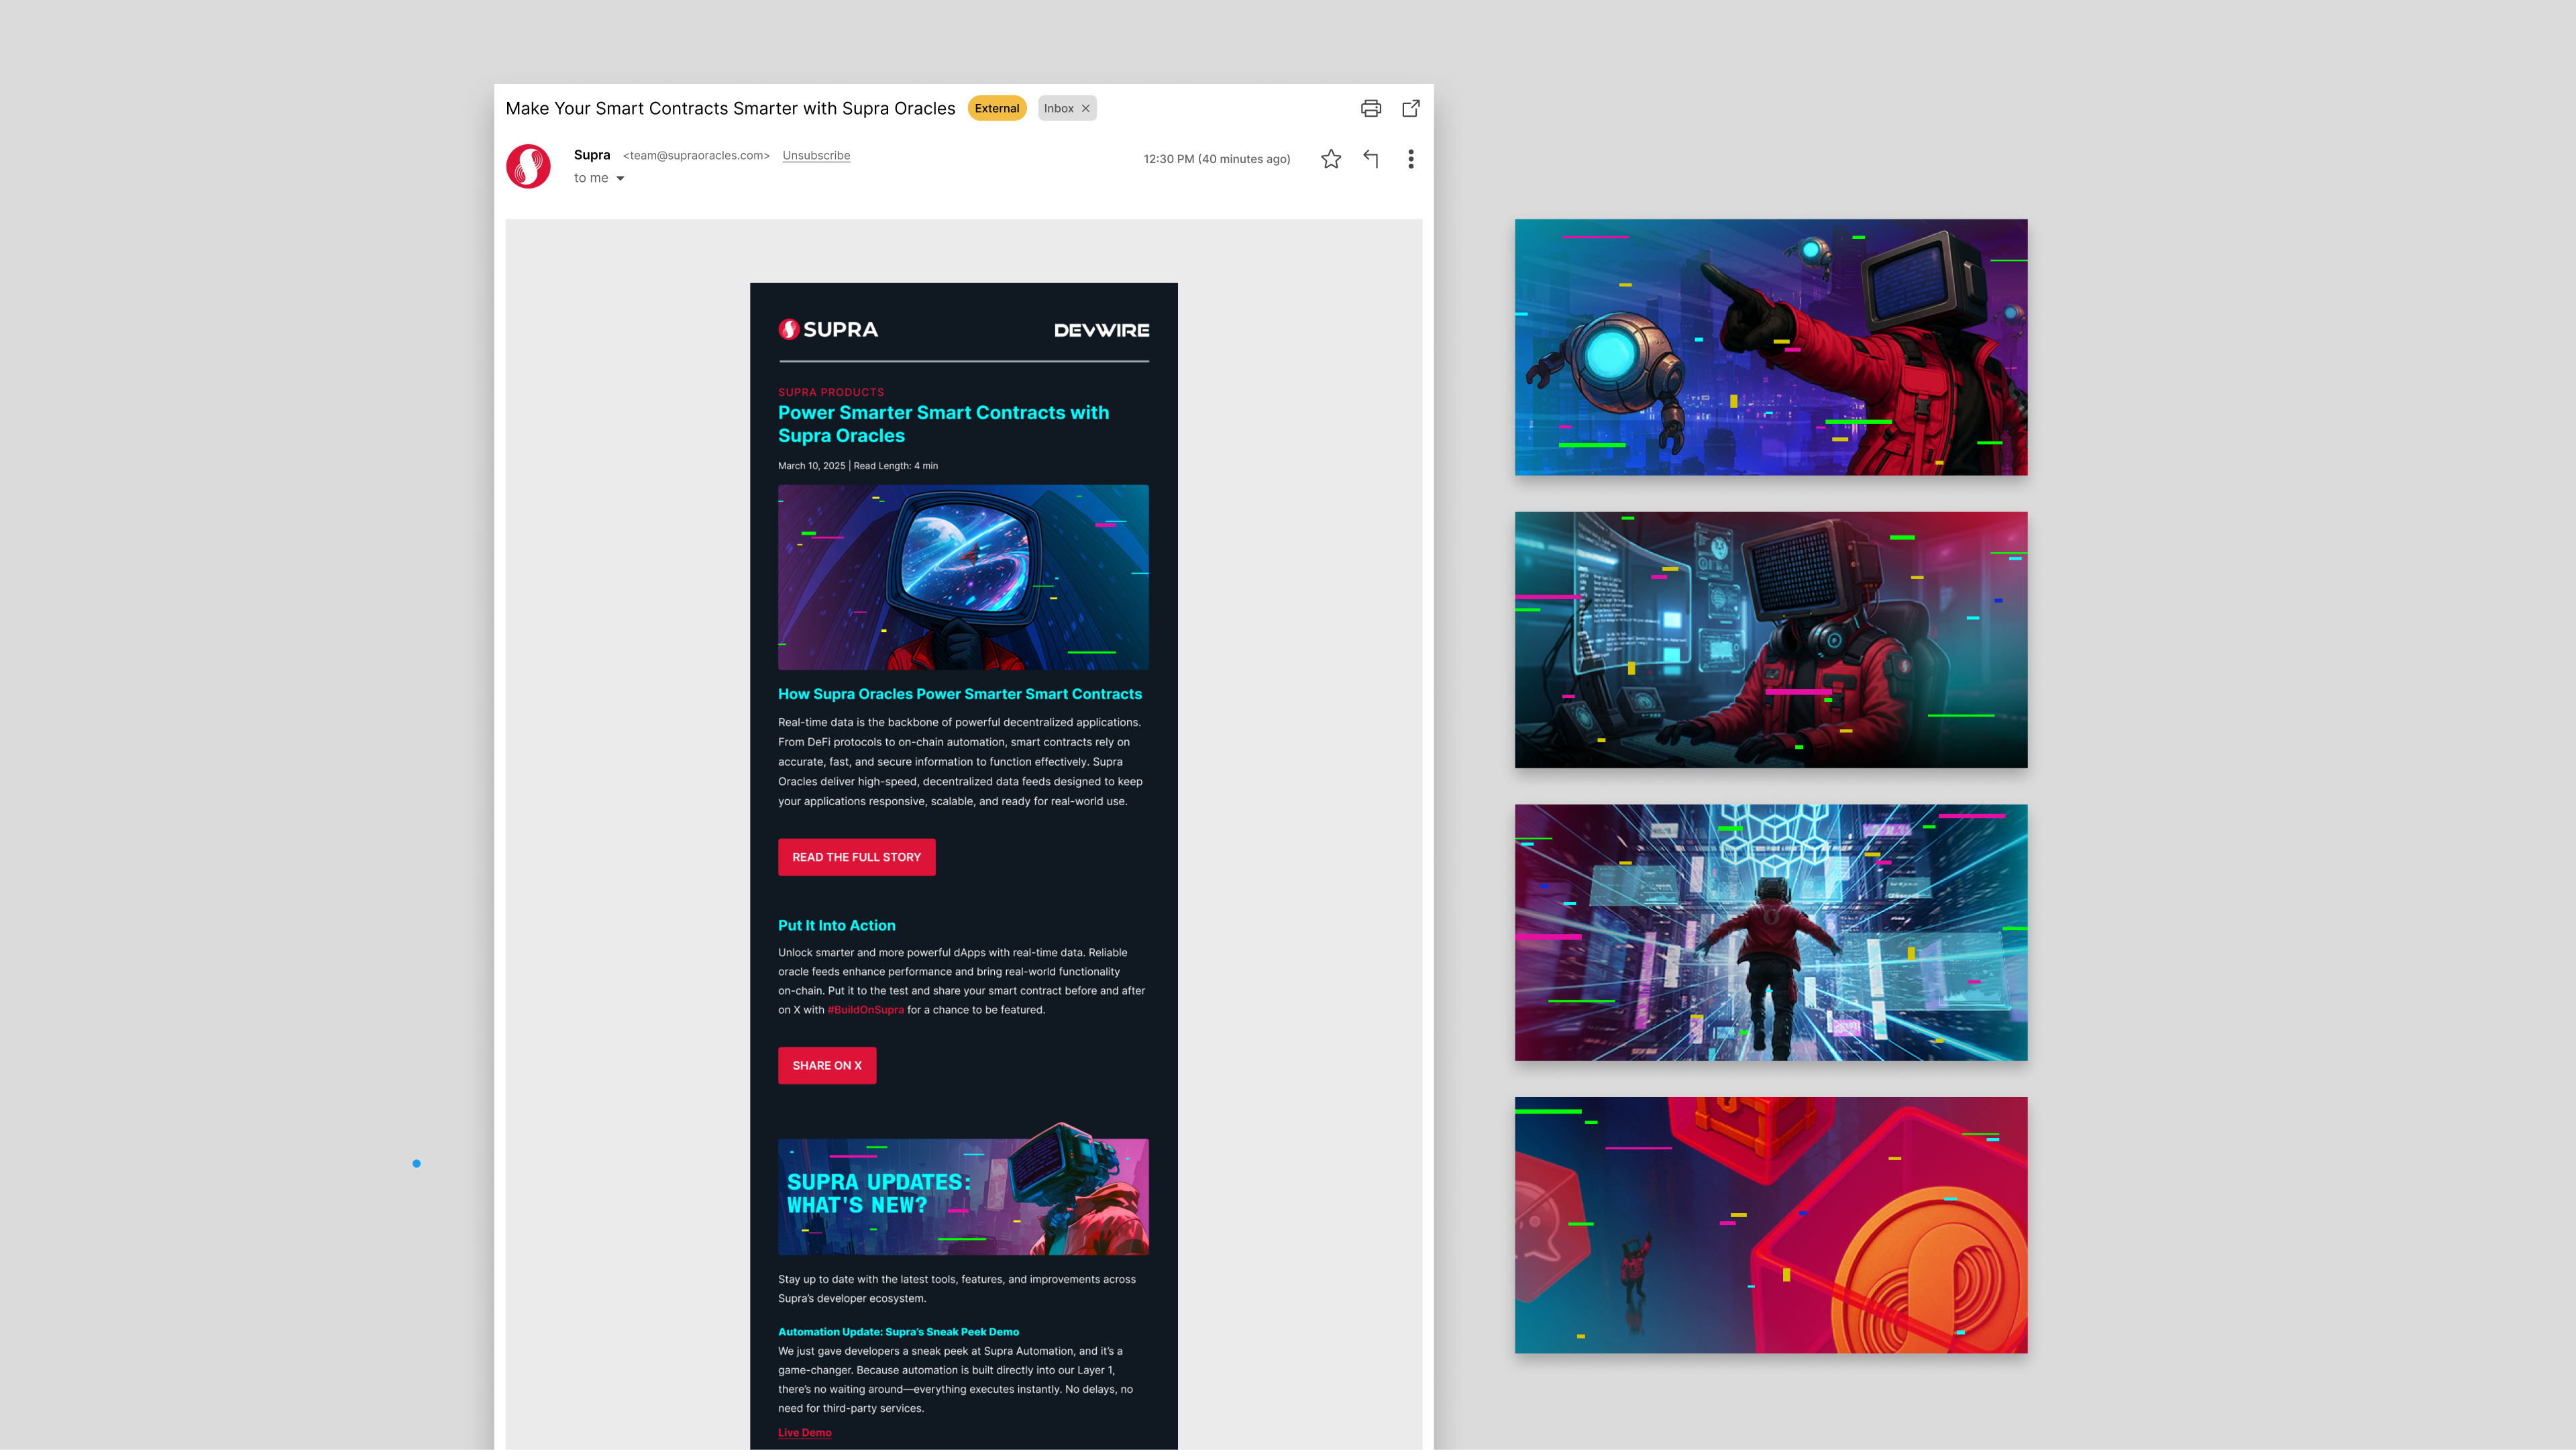Click the Unsubscribe link

pyautogui.click(x=816, y=155)
